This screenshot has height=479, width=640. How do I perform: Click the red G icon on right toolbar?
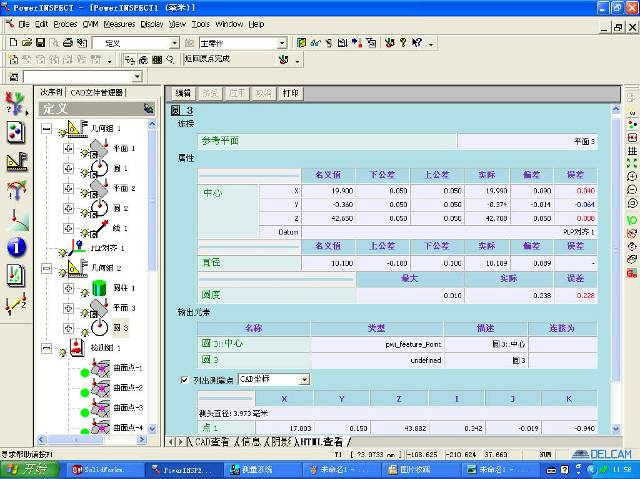(x=632, y=273)
